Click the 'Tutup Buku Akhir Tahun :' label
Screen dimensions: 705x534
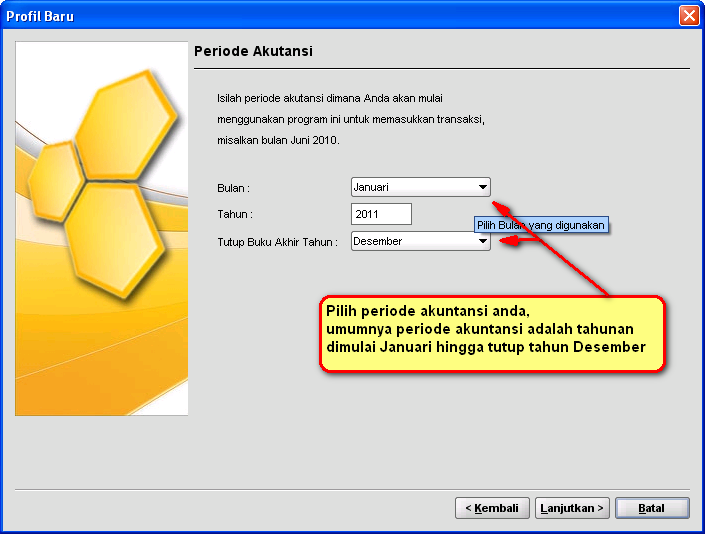[x=277, y=242]
